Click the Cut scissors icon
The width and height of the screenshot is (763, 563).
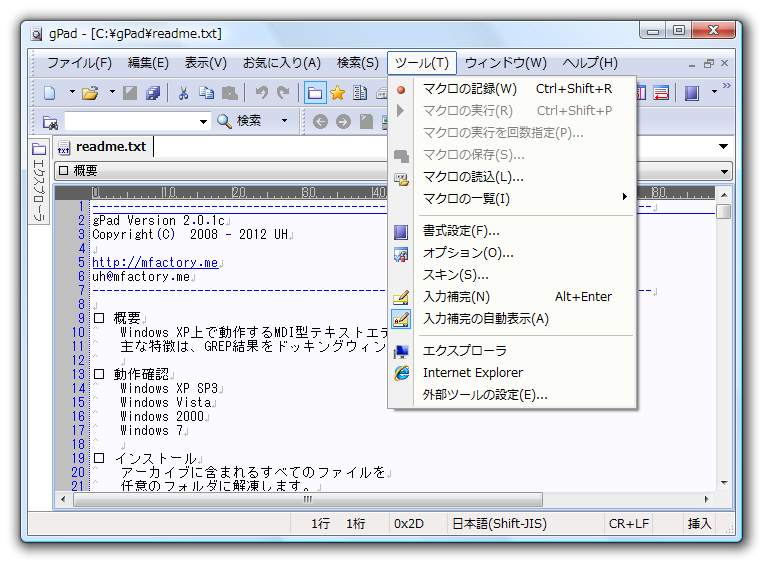183,93
